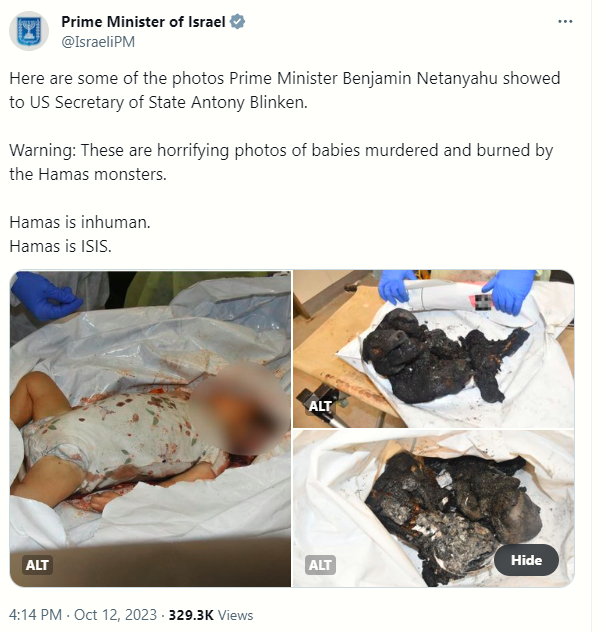Open the large left media image

click(150, 428)
